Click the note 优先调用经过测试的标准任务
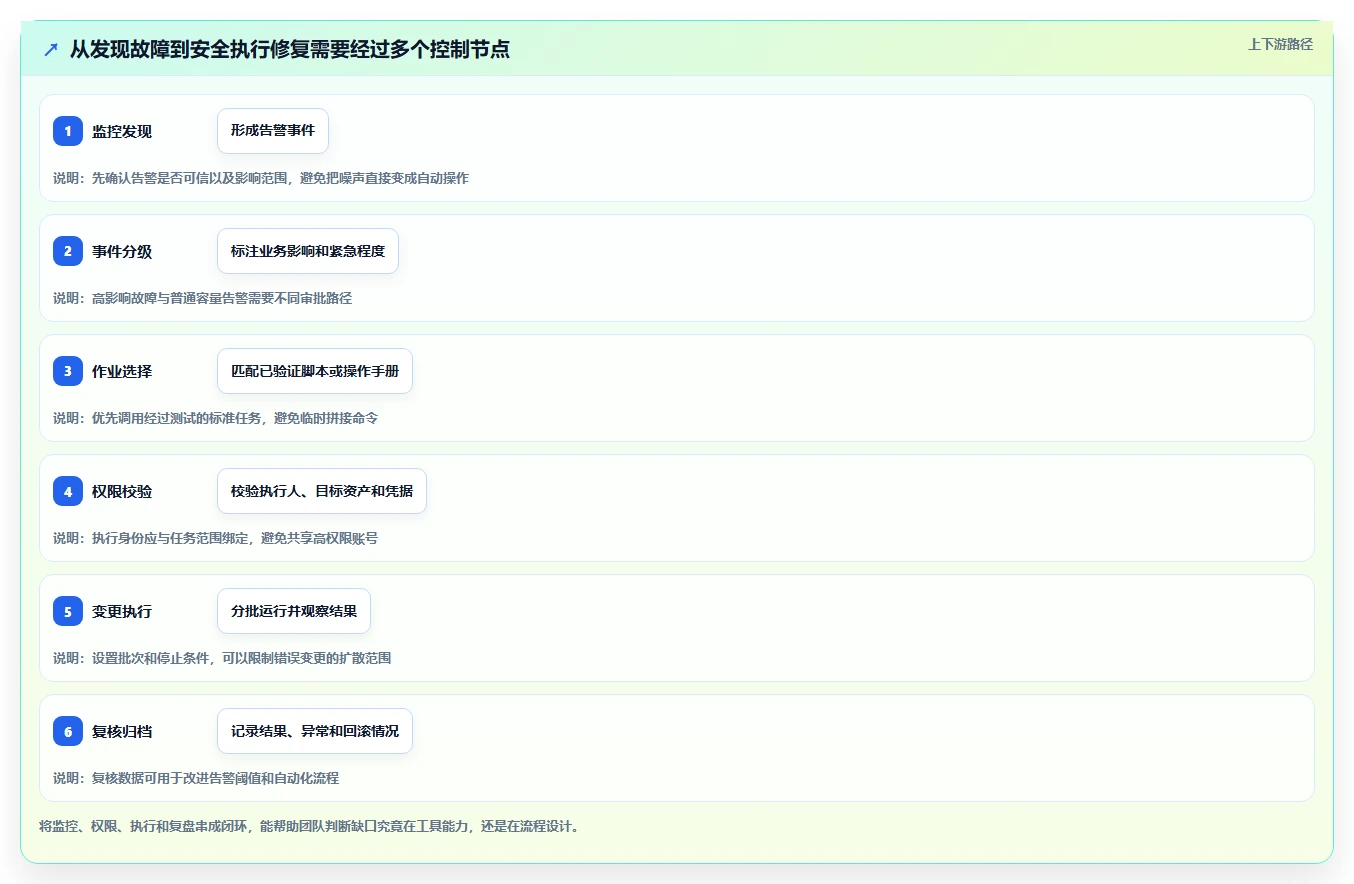Image resolution: width=1354 pixels, height=884 pixels. point(176,418)
